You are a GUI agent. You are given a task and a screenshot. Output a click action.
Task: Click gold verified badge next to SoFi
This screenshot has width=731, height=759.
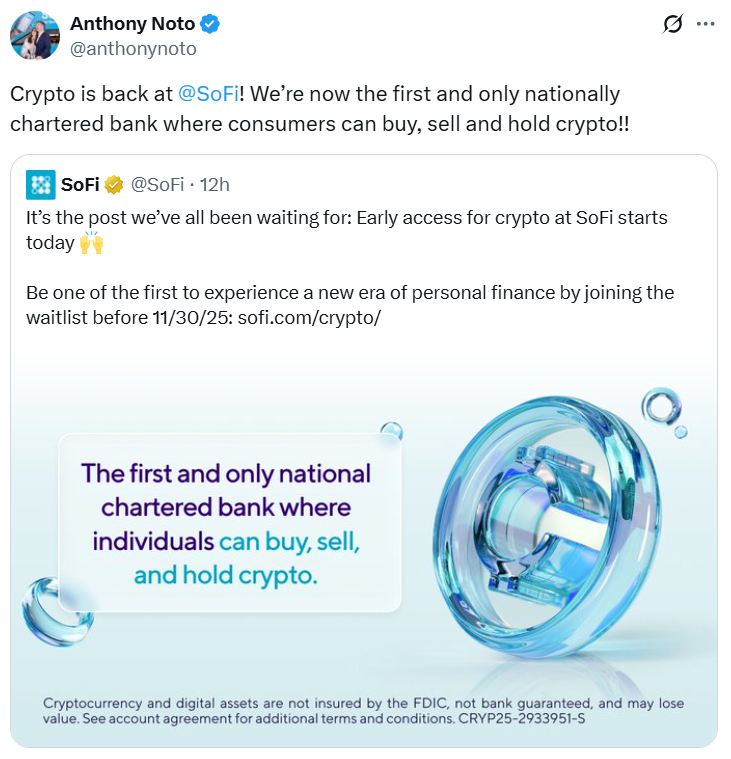pyautogui.click(x=115, y=184)
